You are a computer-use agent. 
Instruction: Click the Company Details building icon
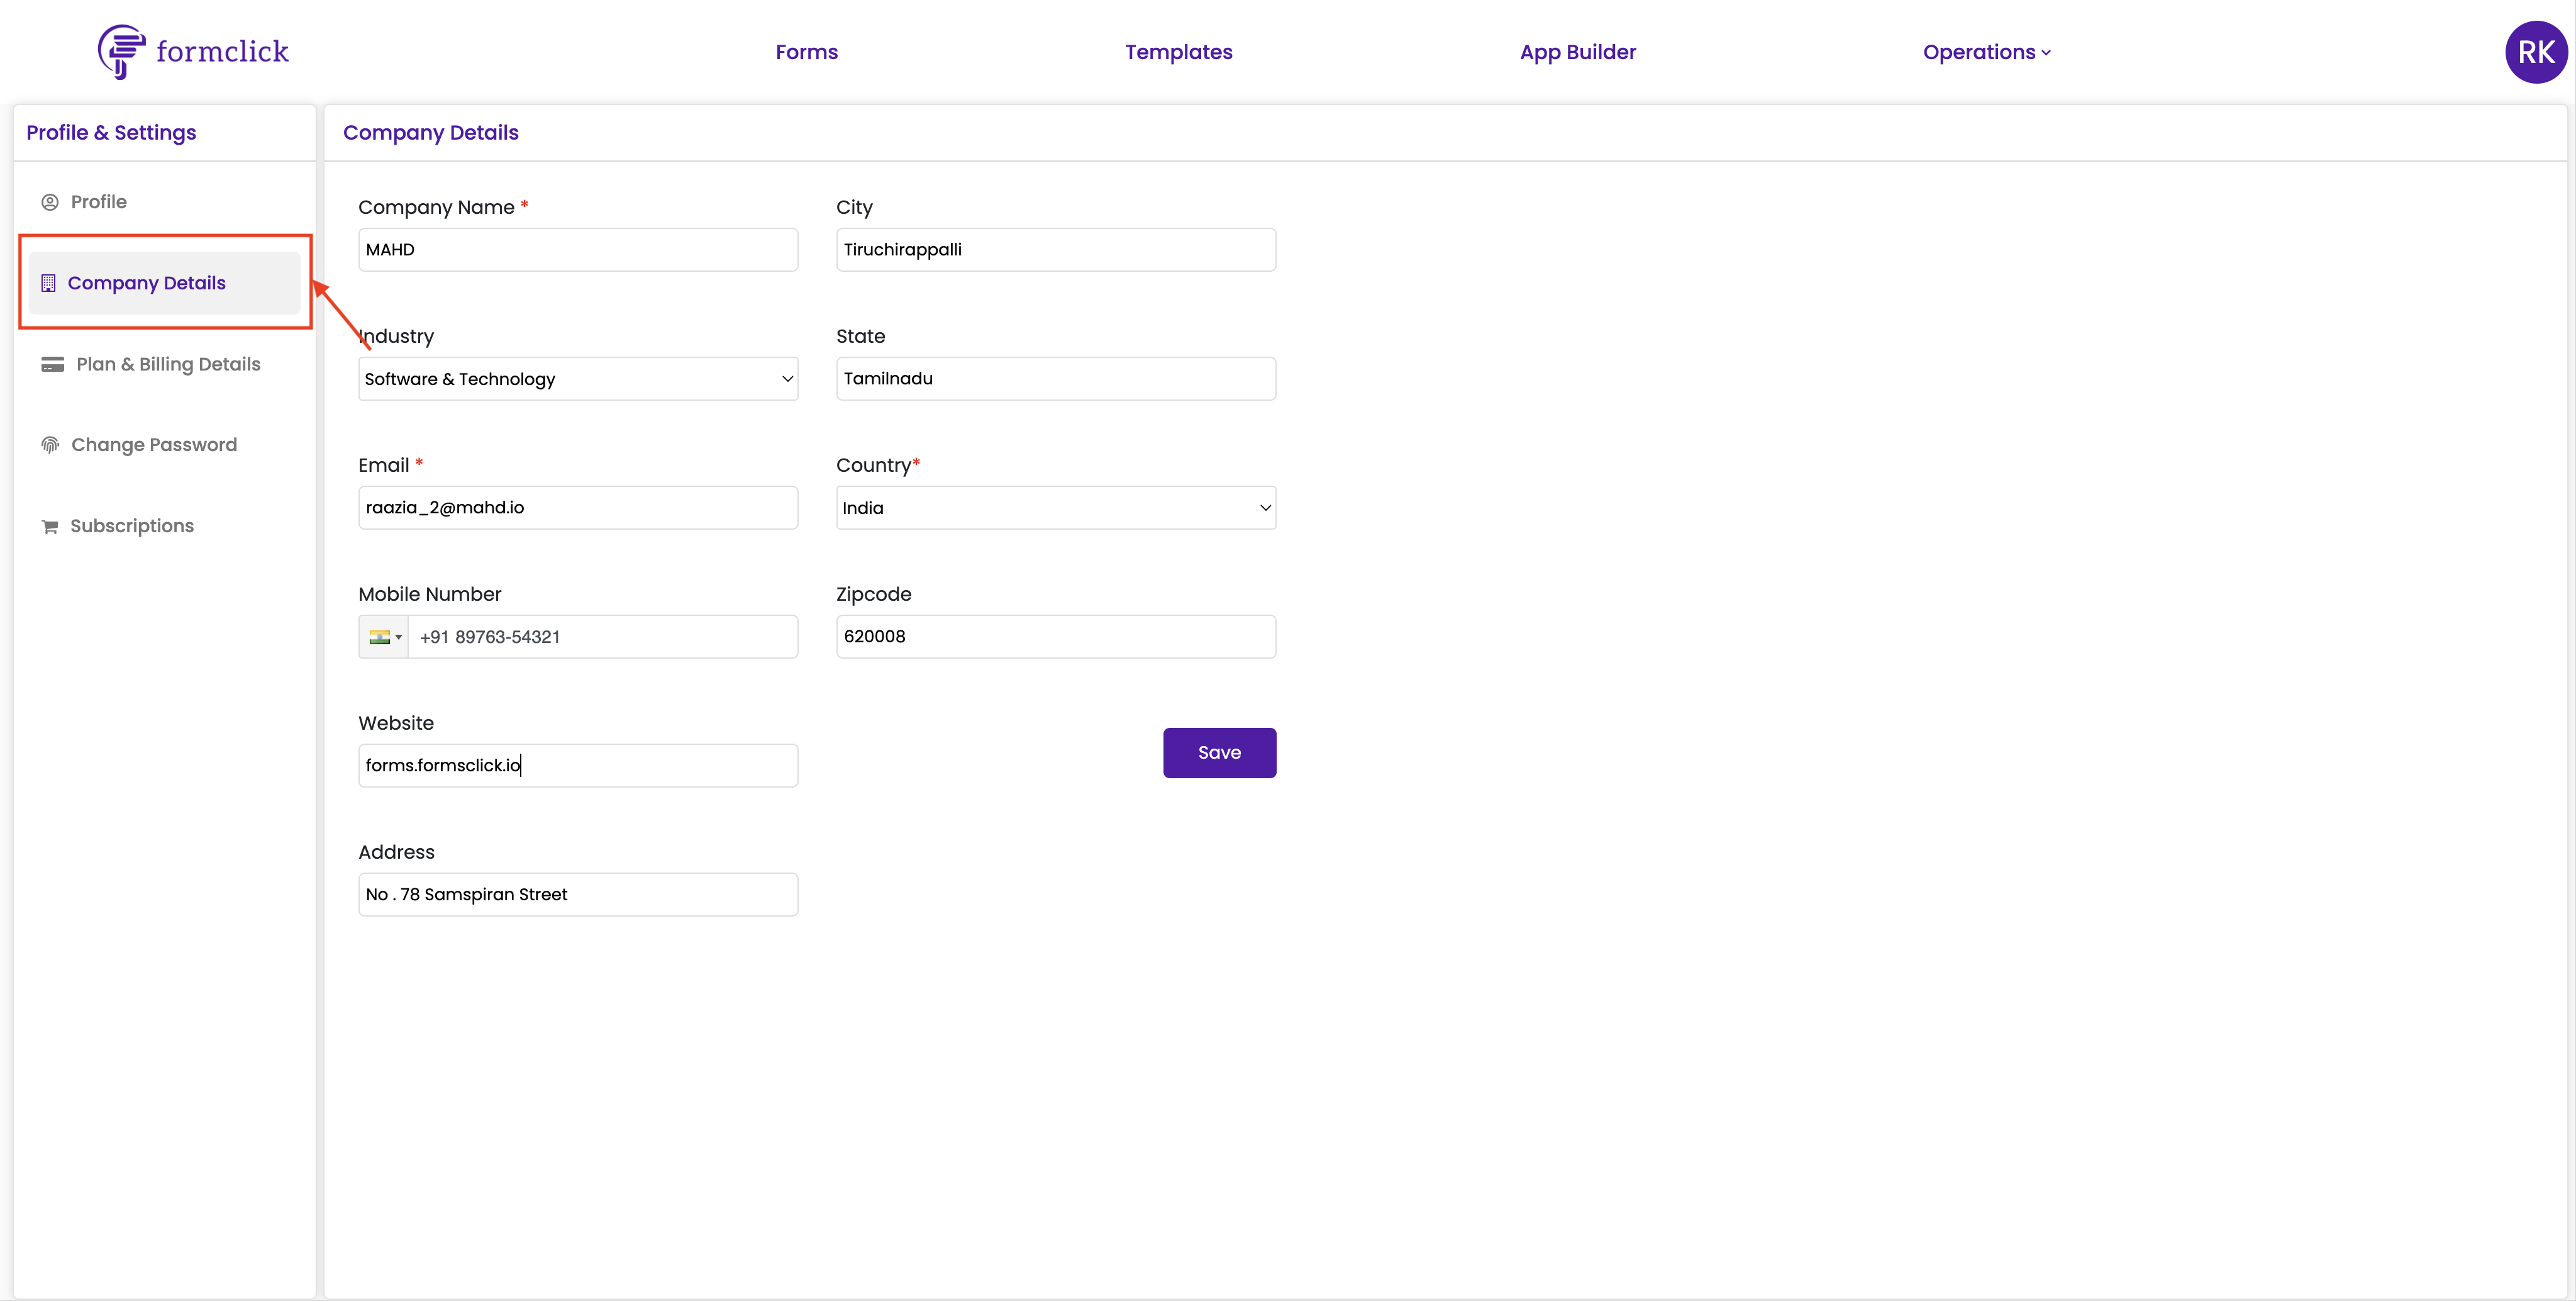click(48, 283)
